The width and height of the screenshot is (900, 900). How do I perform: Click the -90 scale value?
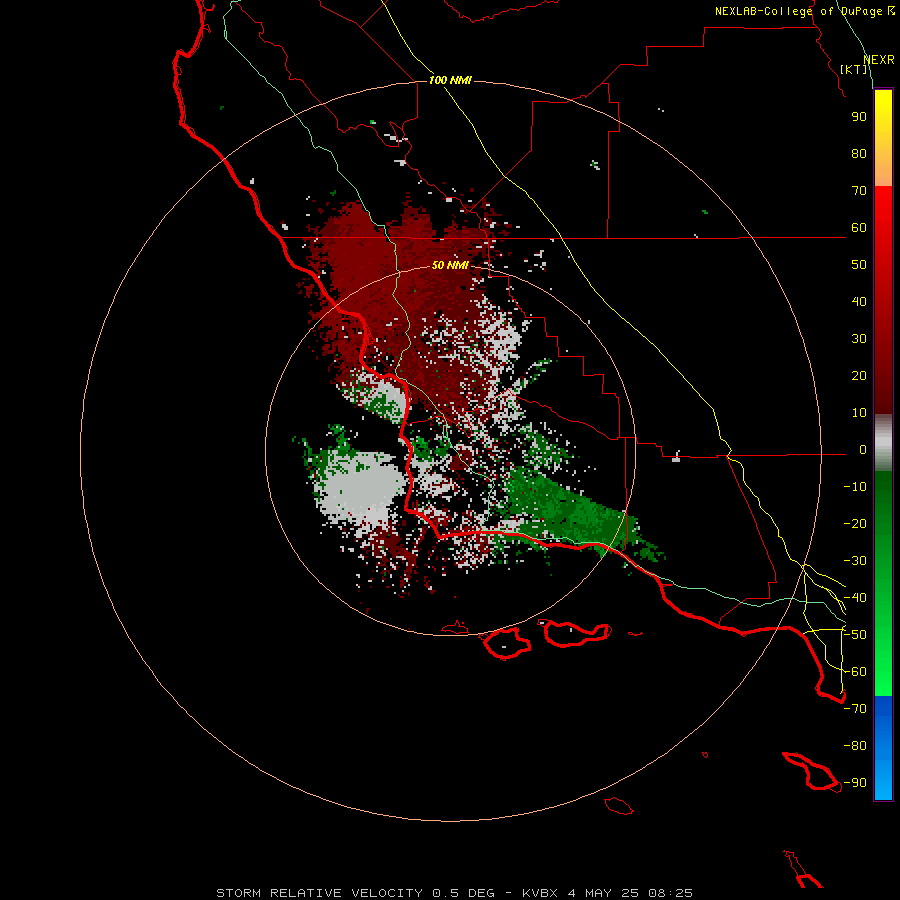(855, 783)
